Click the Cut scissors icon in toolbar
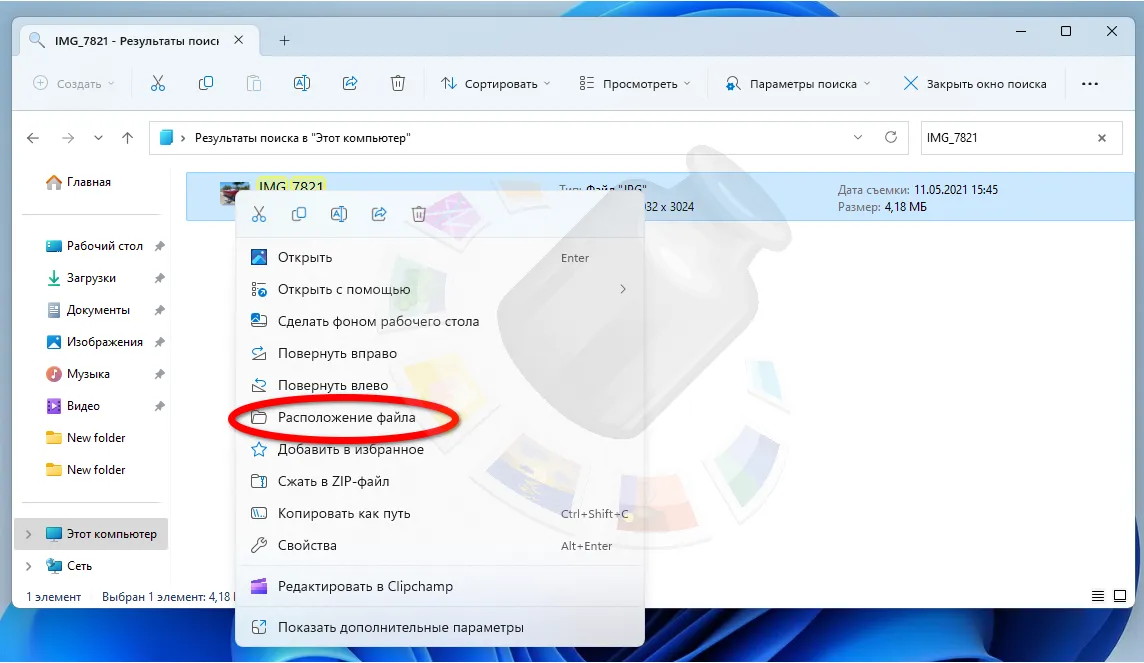The image size is (1144, 663). tap(157, 84)
